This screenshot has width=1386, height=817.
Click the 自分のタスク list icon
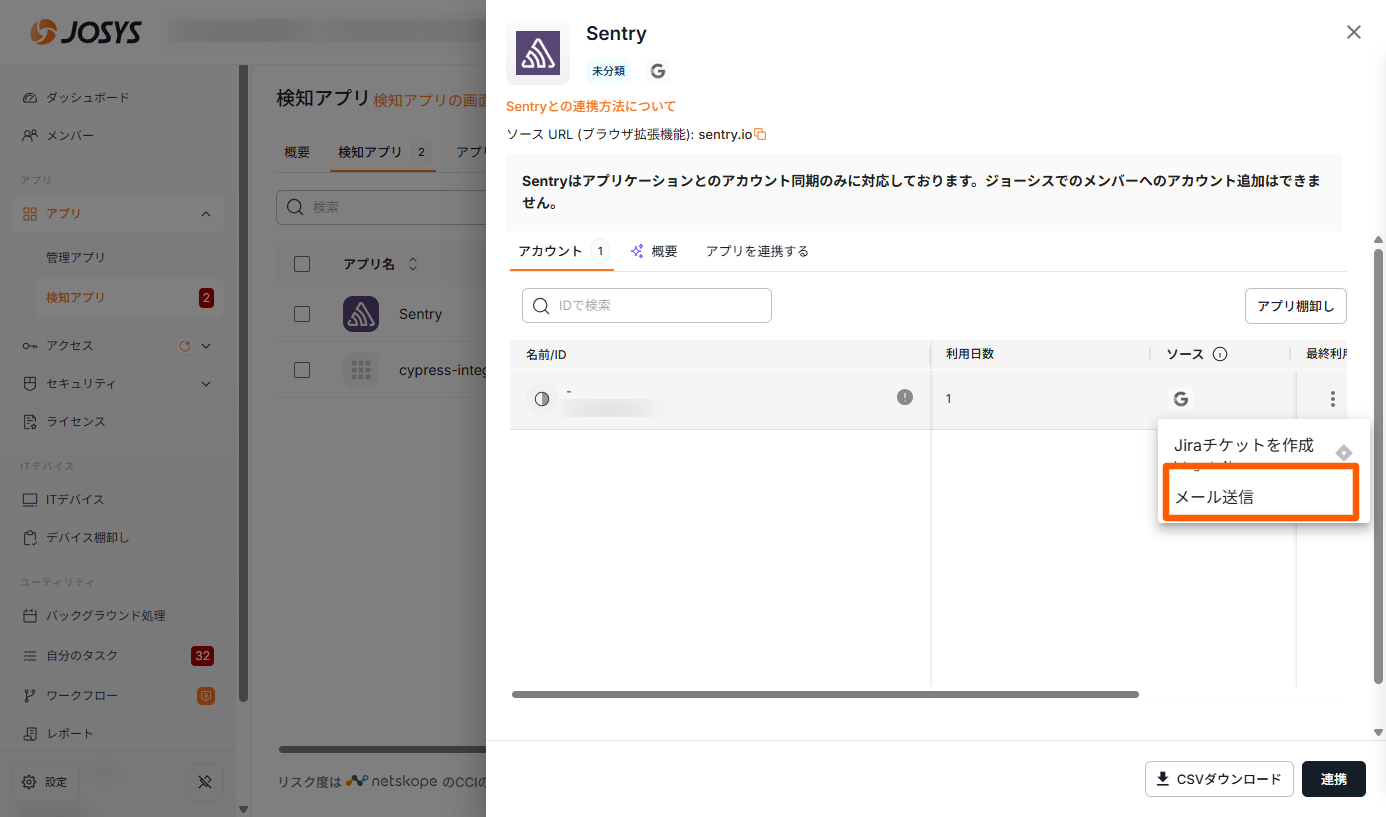(29, 656)
